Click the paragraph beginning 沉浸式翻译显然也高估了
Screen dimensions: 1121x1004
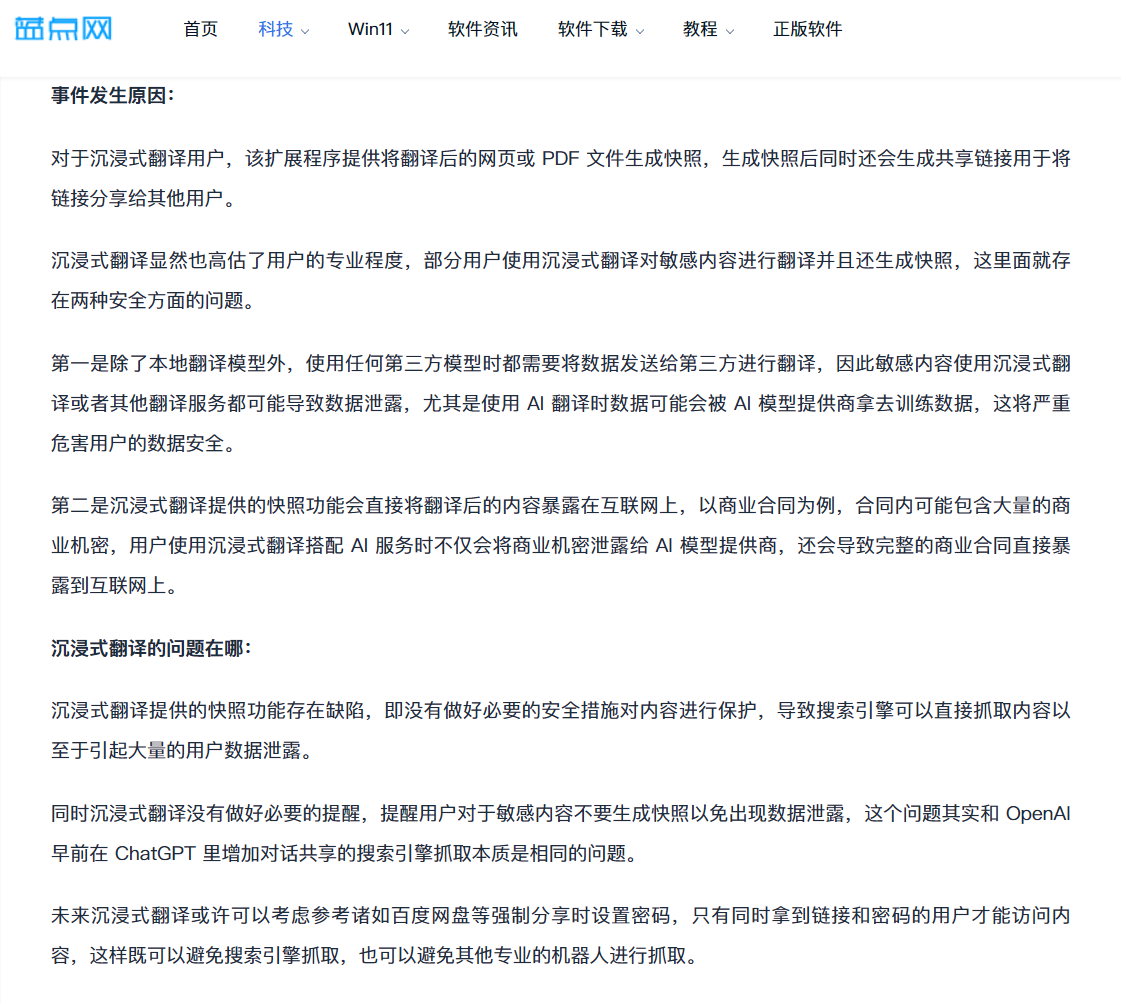pyautogui.click(x=560, y=281)
